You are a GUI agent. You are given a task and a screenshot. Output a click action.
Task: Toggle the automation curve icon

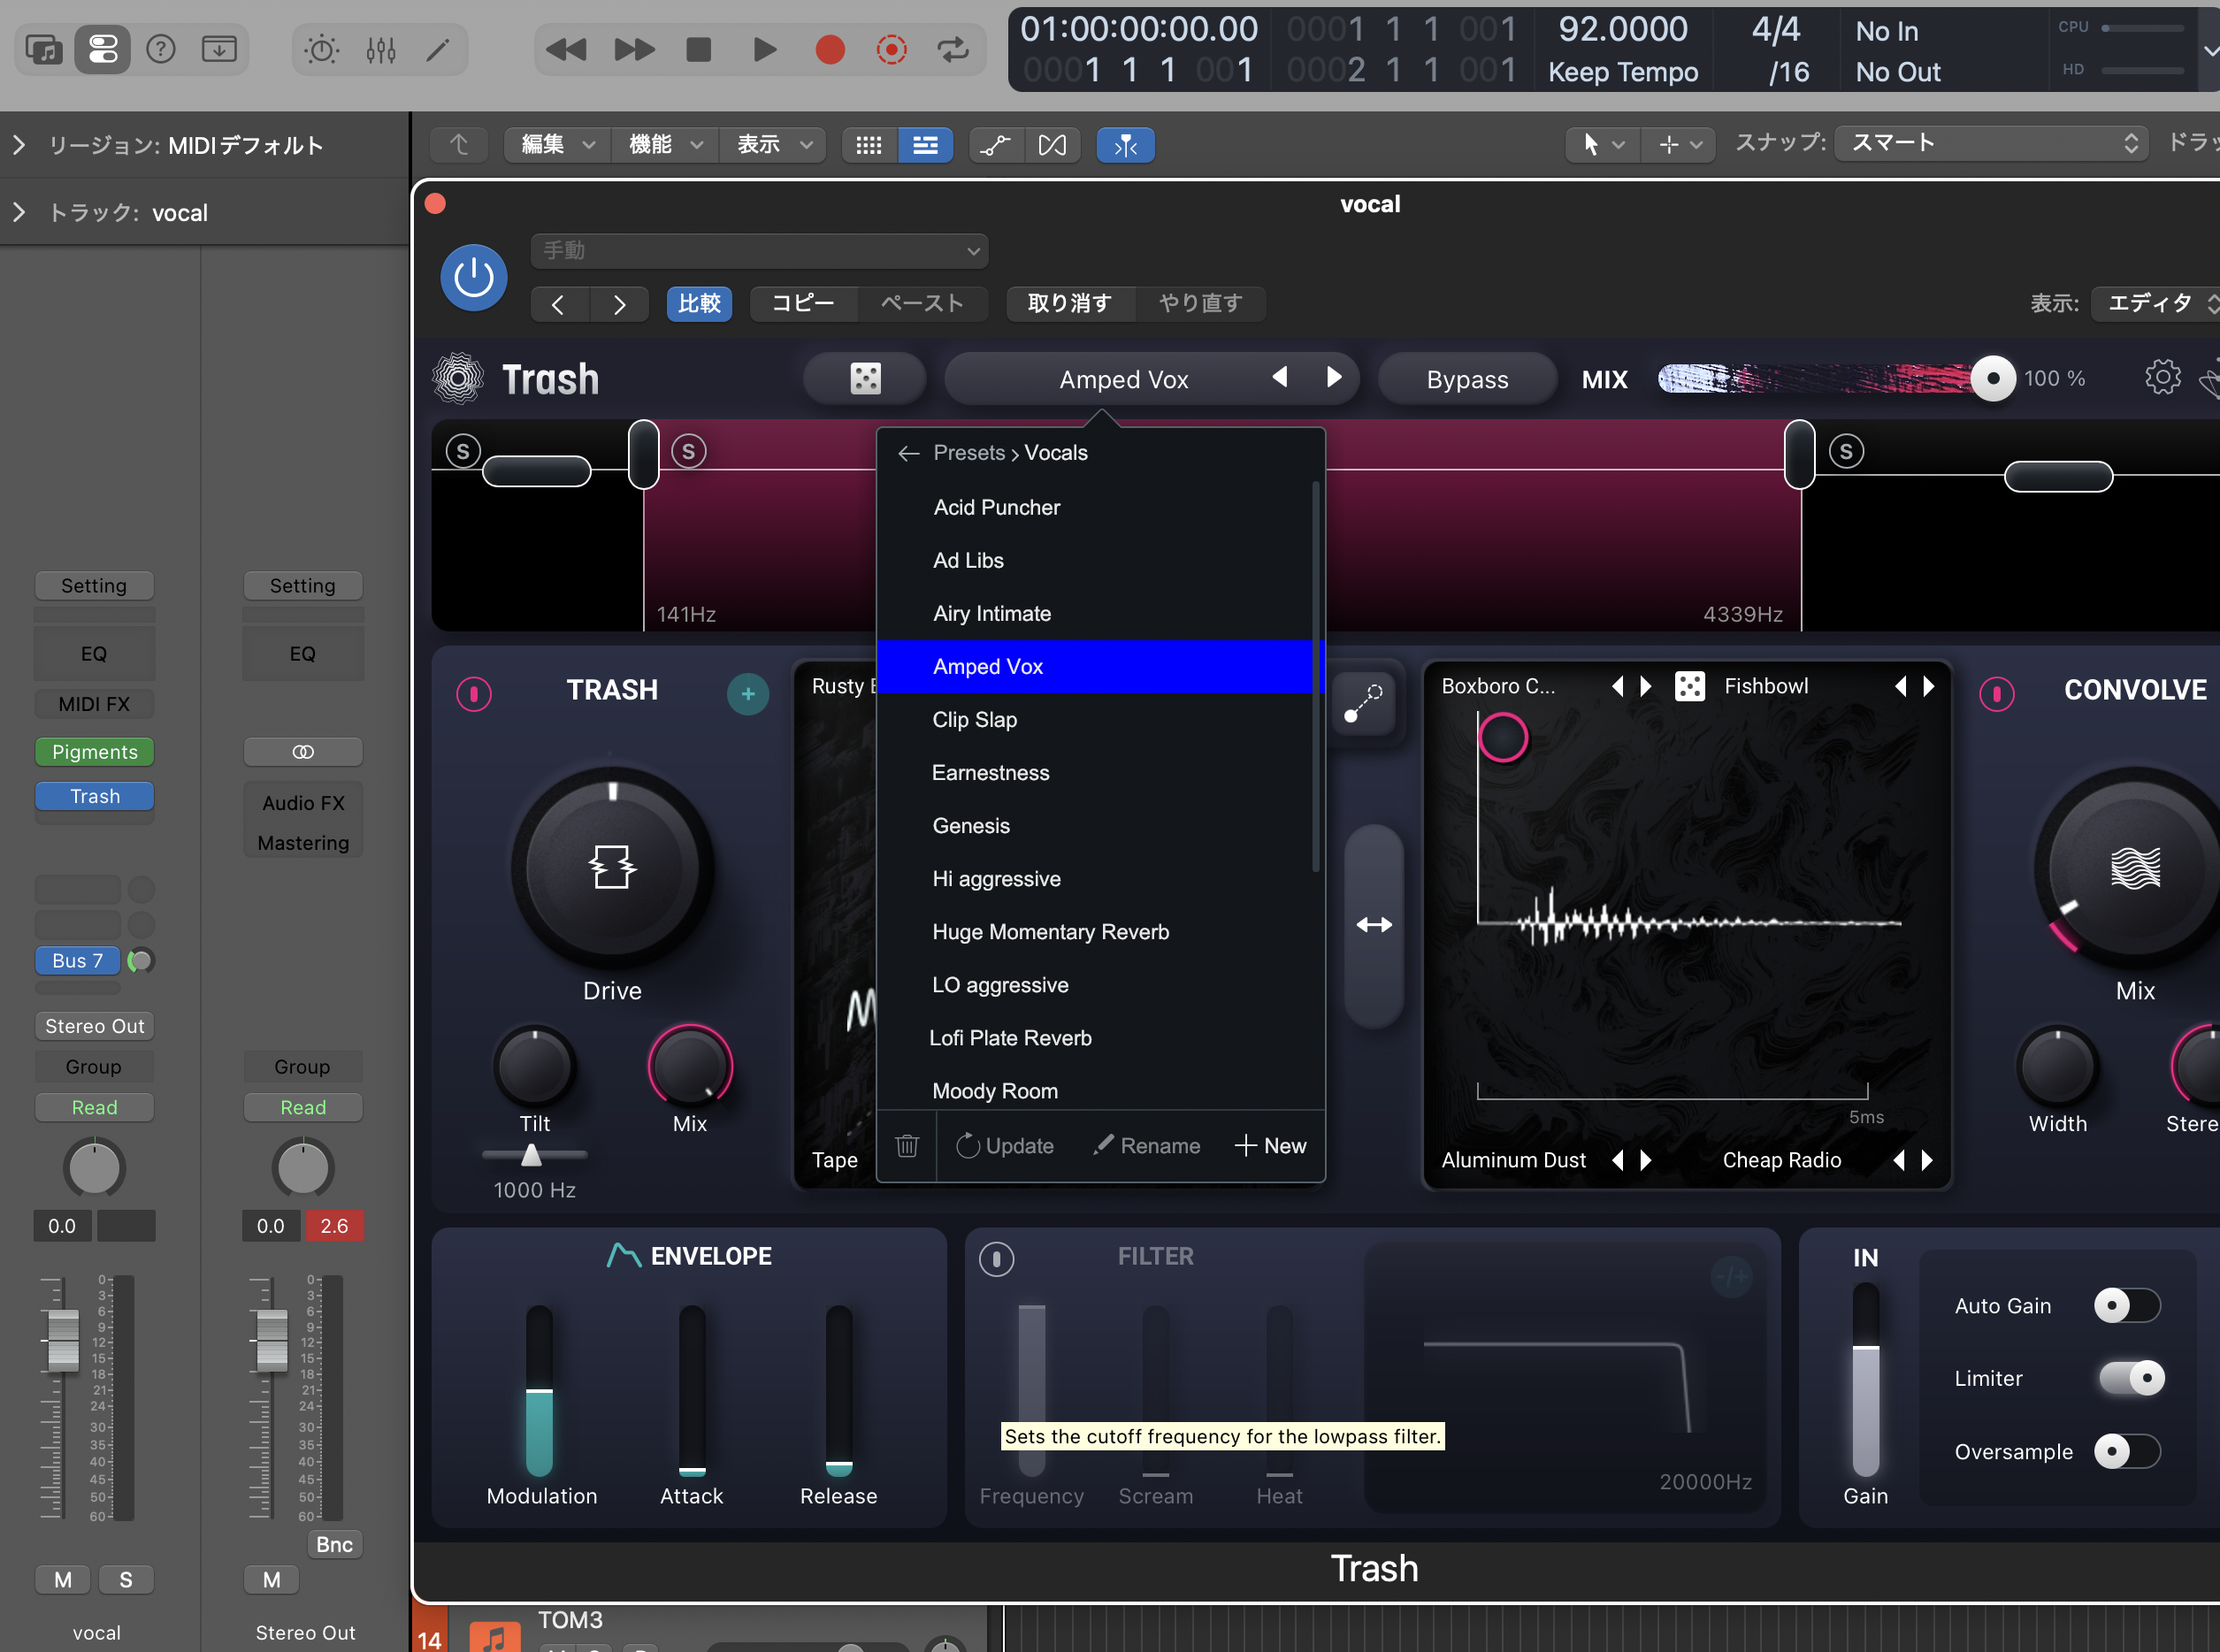pyautogui.click(x=995, y=146)
